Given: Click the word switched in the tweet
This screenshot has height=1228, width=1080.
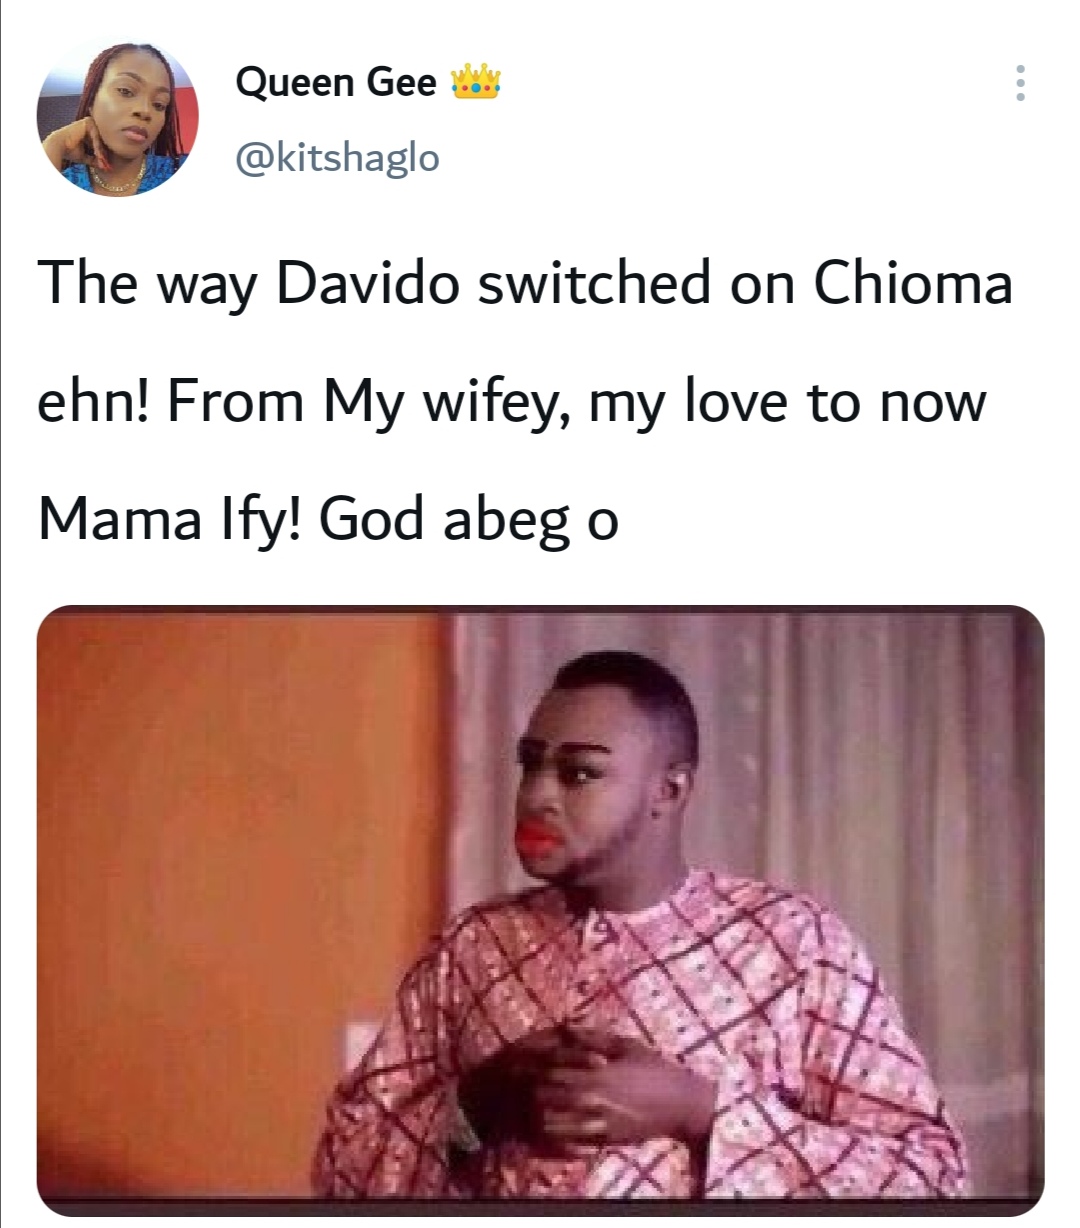Looking at the screenshot, I should (594, 283).
